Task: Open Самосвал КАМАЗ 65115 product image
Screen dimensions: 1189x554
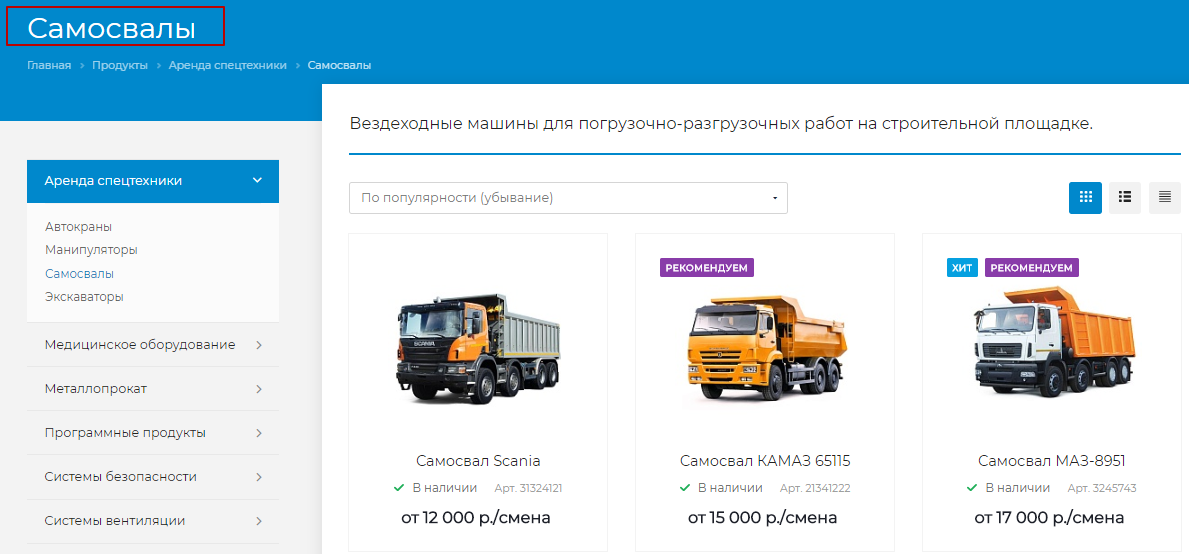Action: tap(765, 351)
